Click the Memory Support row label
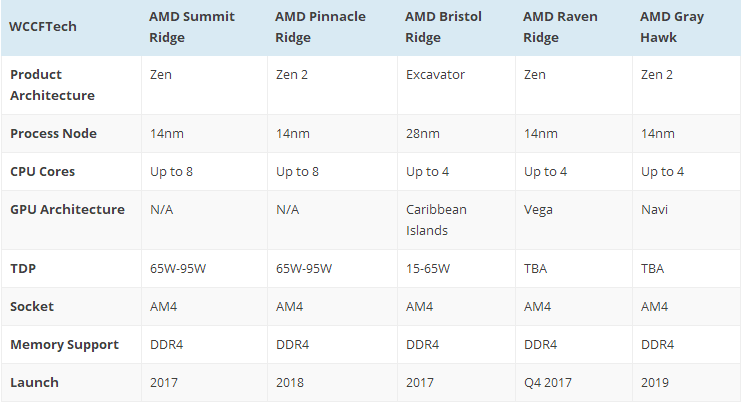Screen dimensions: 743x405 tap(64, 345)
